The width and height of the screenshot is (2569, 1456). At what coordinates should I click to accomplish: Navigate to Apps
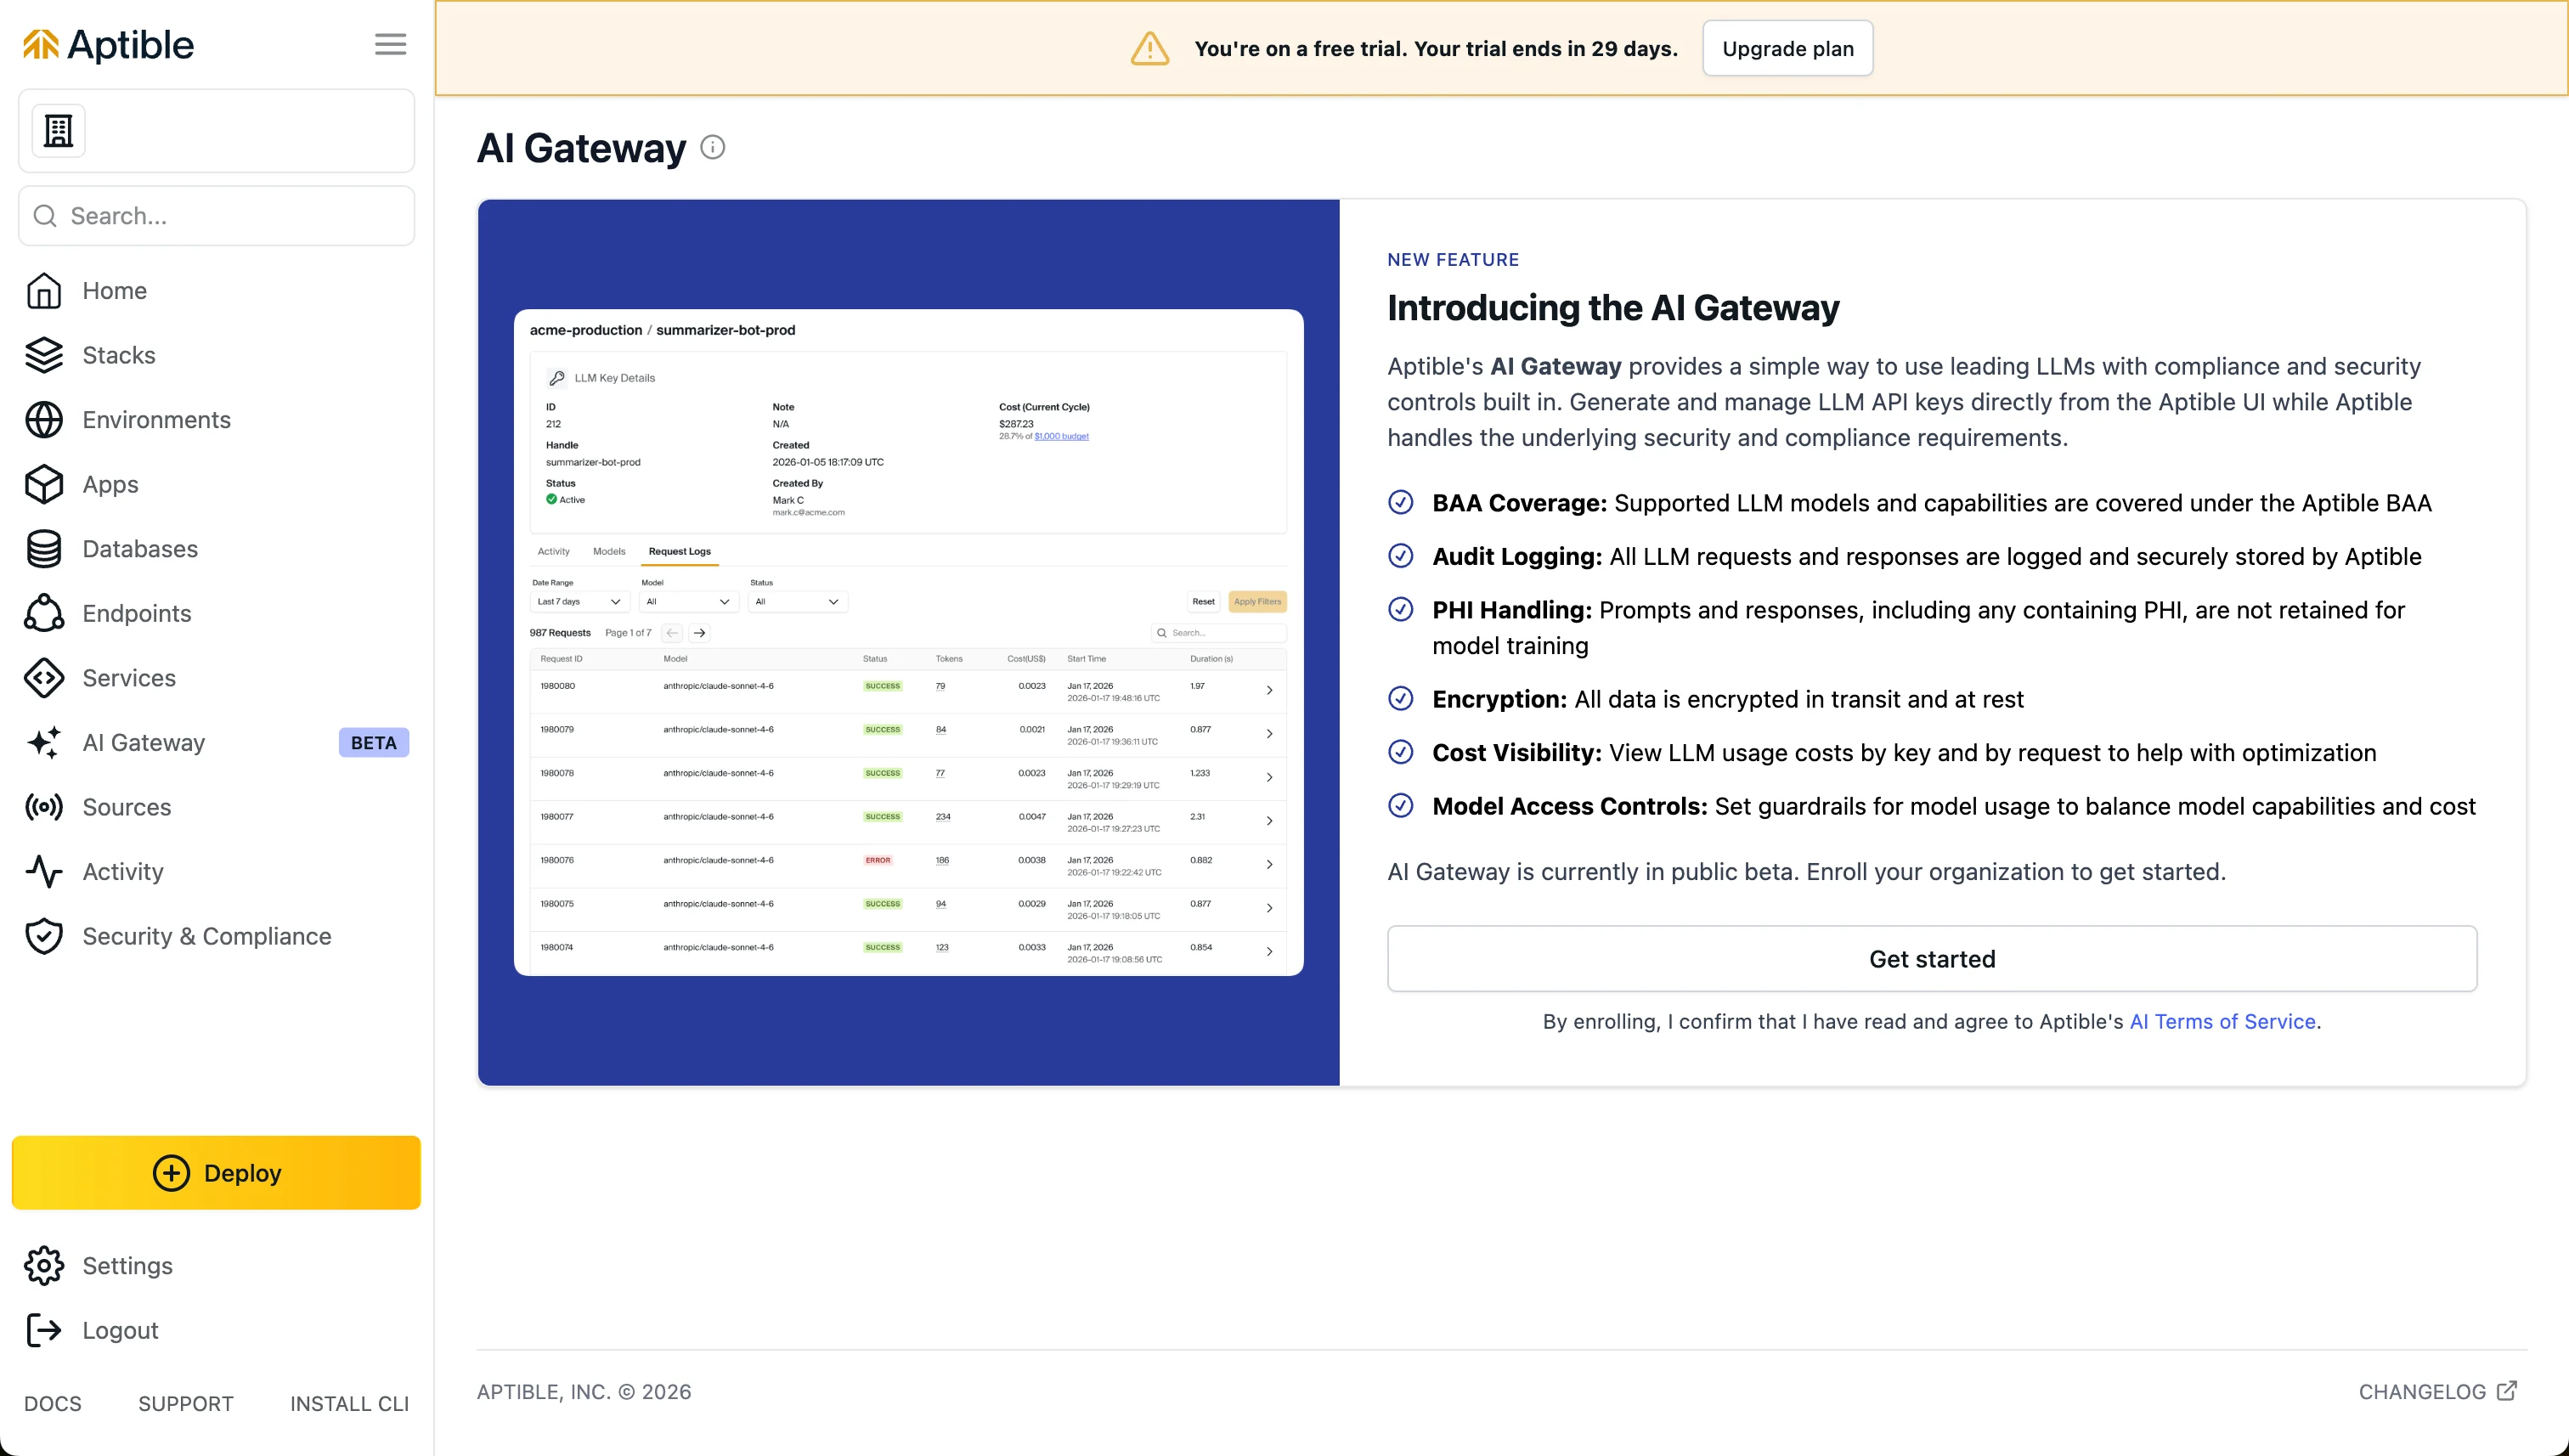pos(111,484)
